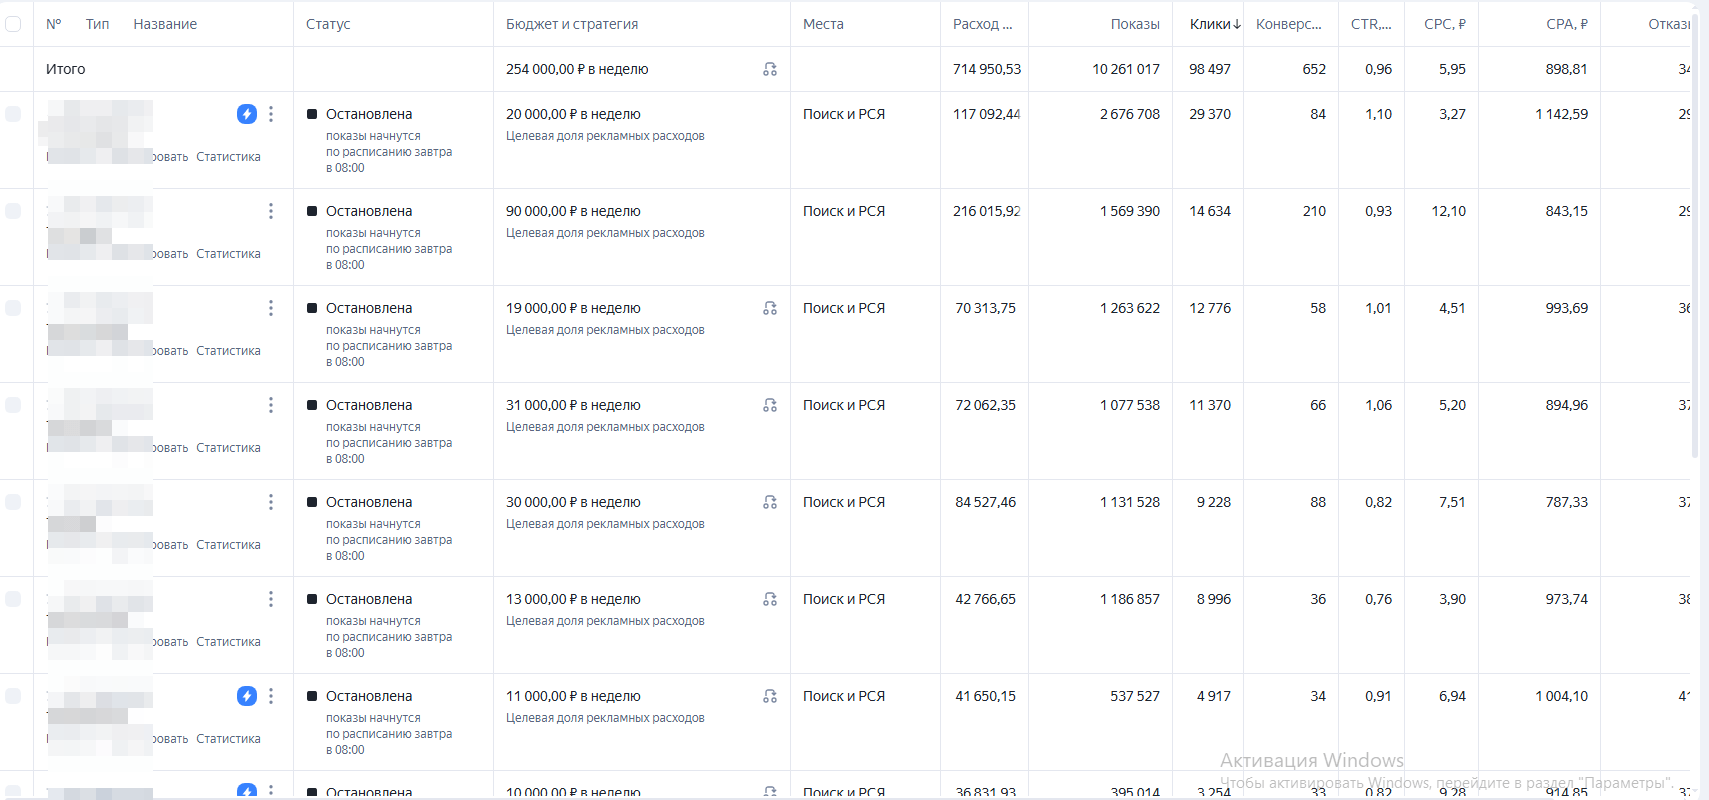Image resolution: width=1709 pixels, height=800 pixels.
Task: Tick the select-all checkbox in the table header
Action: point(13,24)
